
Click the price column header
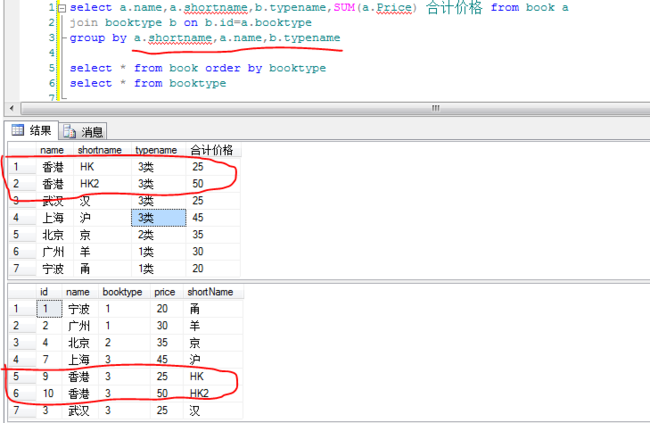pos(165,292)
